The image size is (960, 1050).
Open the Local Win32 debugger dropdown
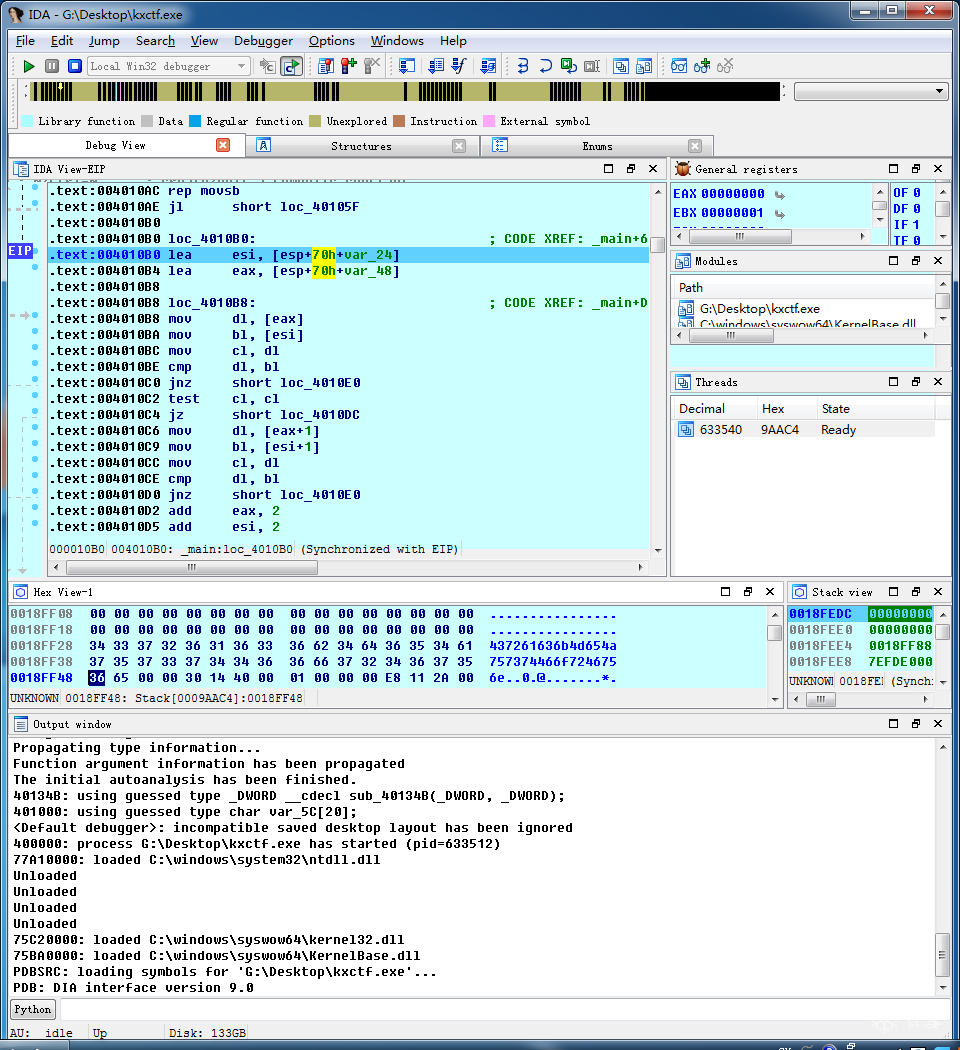(x=169, y=66)
